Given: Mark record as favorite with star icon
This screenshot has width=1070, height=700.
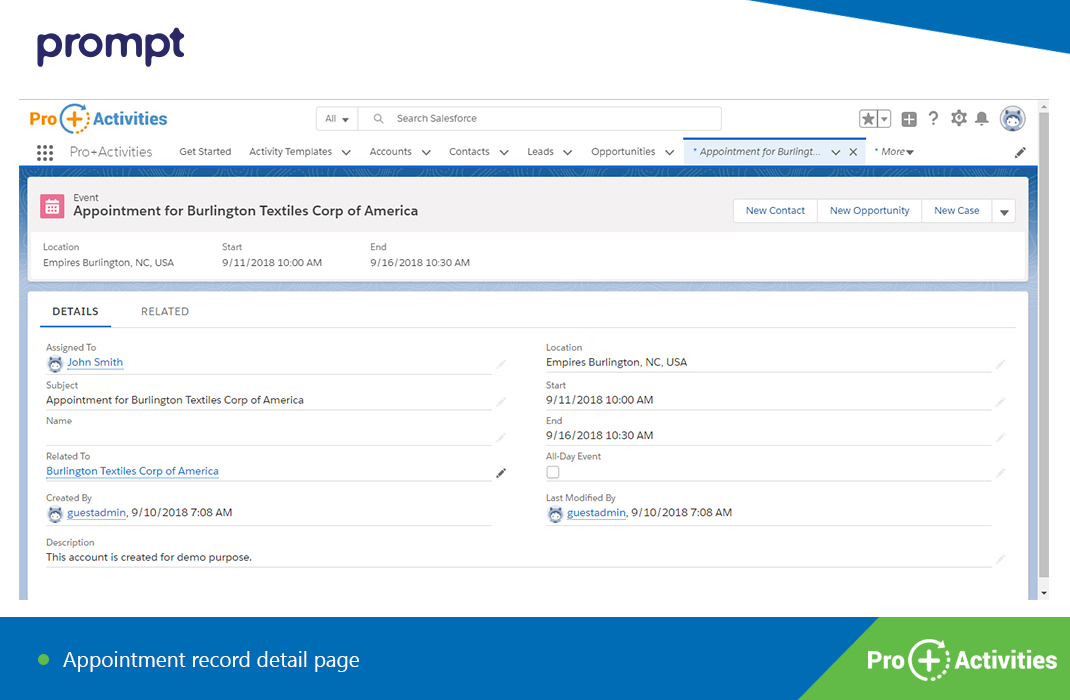Looking at the screenshot, I should tap(868, 118).
